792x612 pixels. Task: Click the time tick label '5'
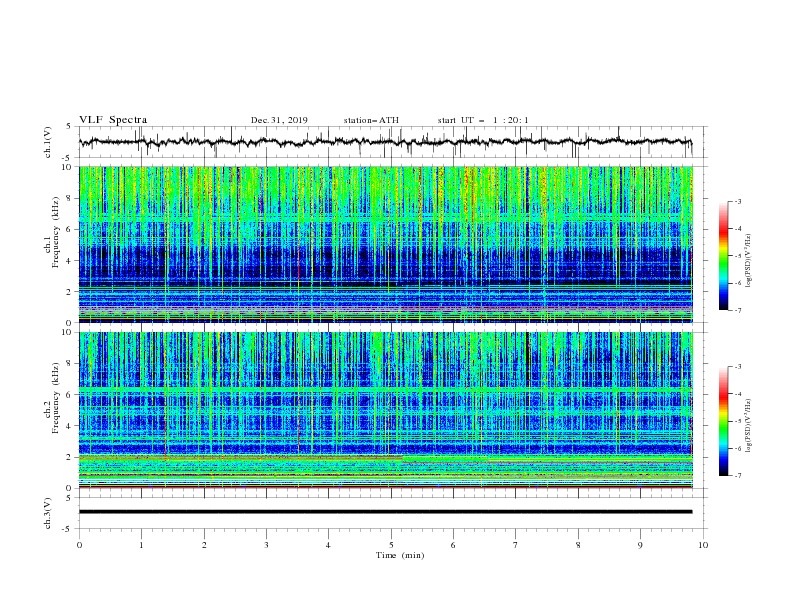(391, 545)
